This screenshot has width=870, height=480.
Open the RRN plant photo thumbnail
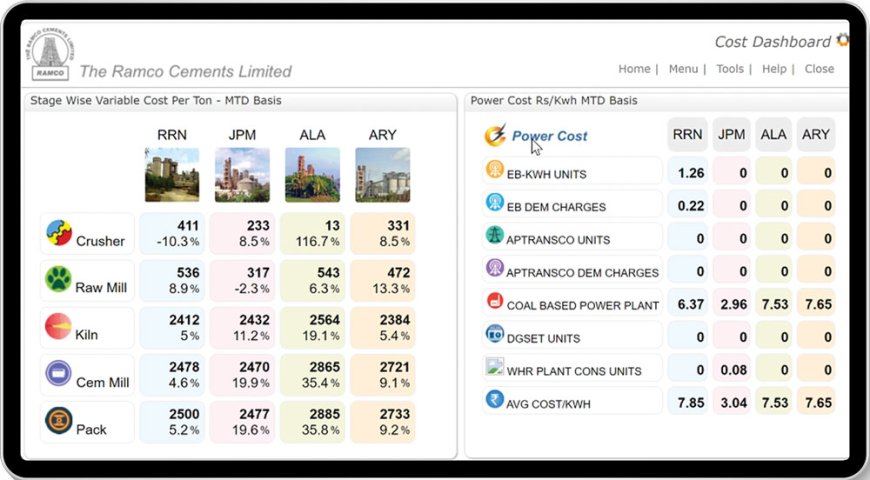pos(172,175)
